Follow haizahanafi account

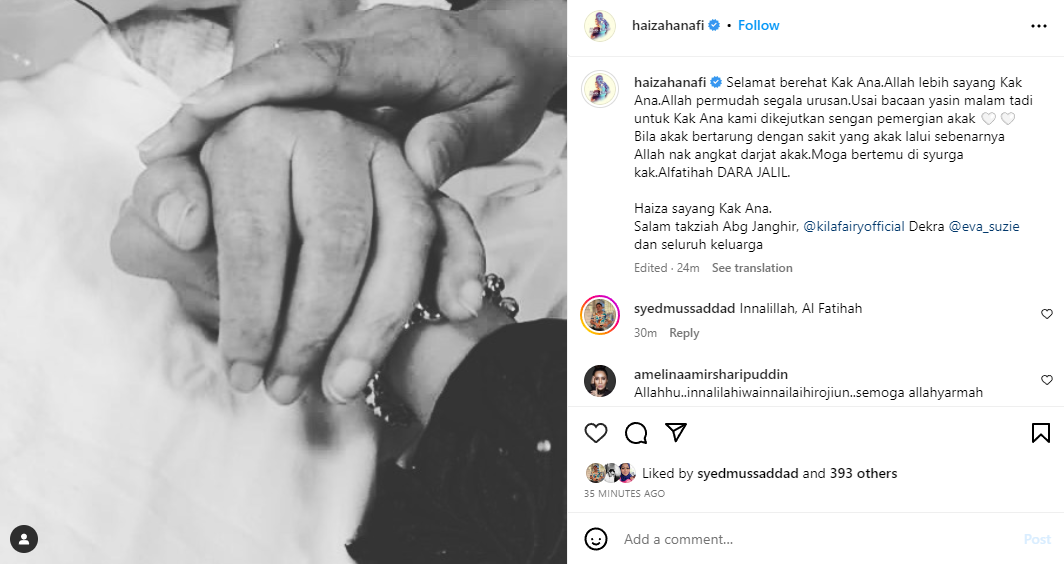pyautogui.click(x=759, y=25)
